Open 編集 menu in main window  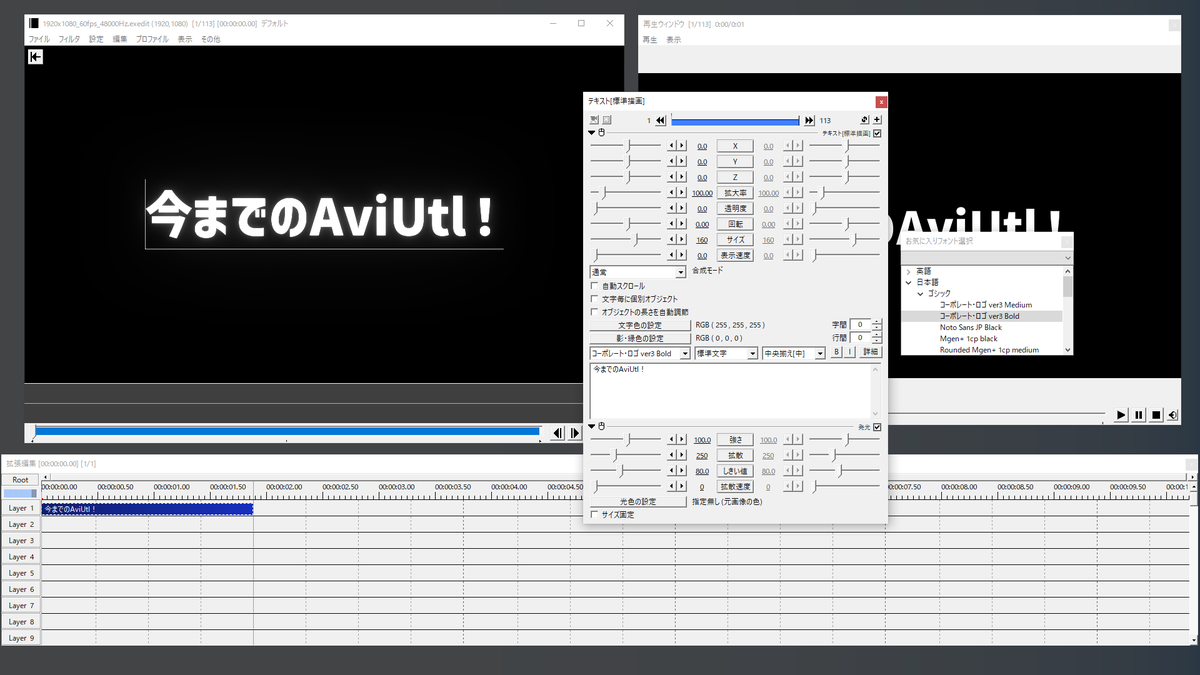pos(120,39)
